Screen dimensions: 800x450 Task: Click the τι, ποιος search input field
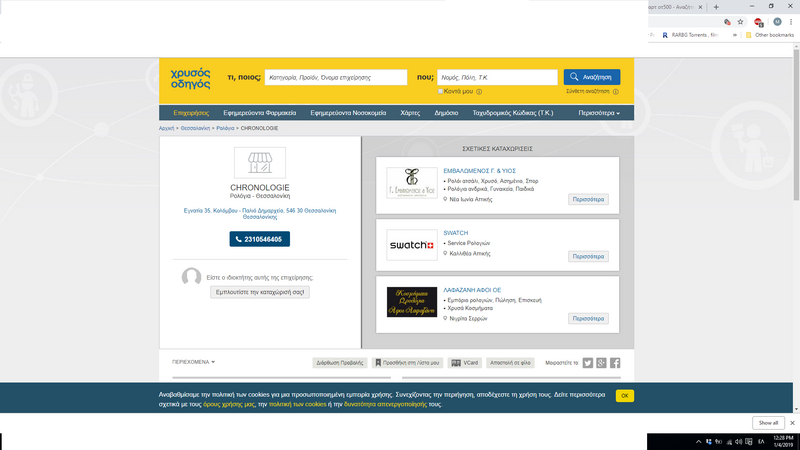click(336, 77)
